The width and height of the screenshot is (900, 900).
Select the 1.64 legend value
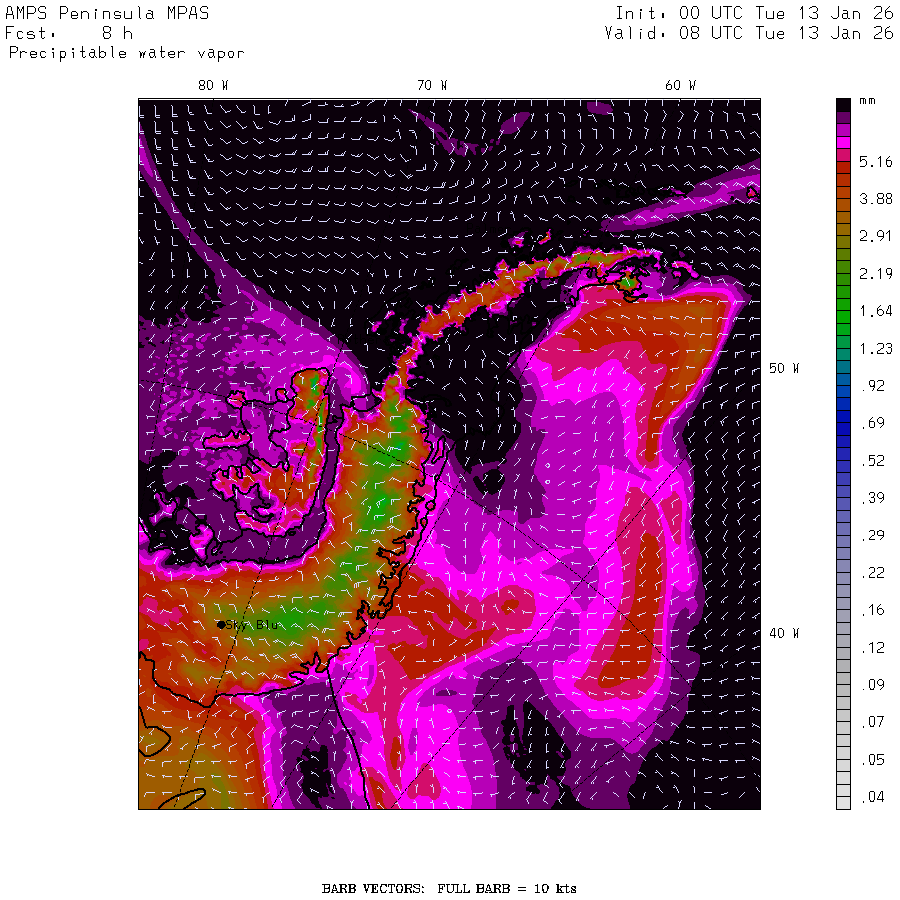(x=875, y=311)
